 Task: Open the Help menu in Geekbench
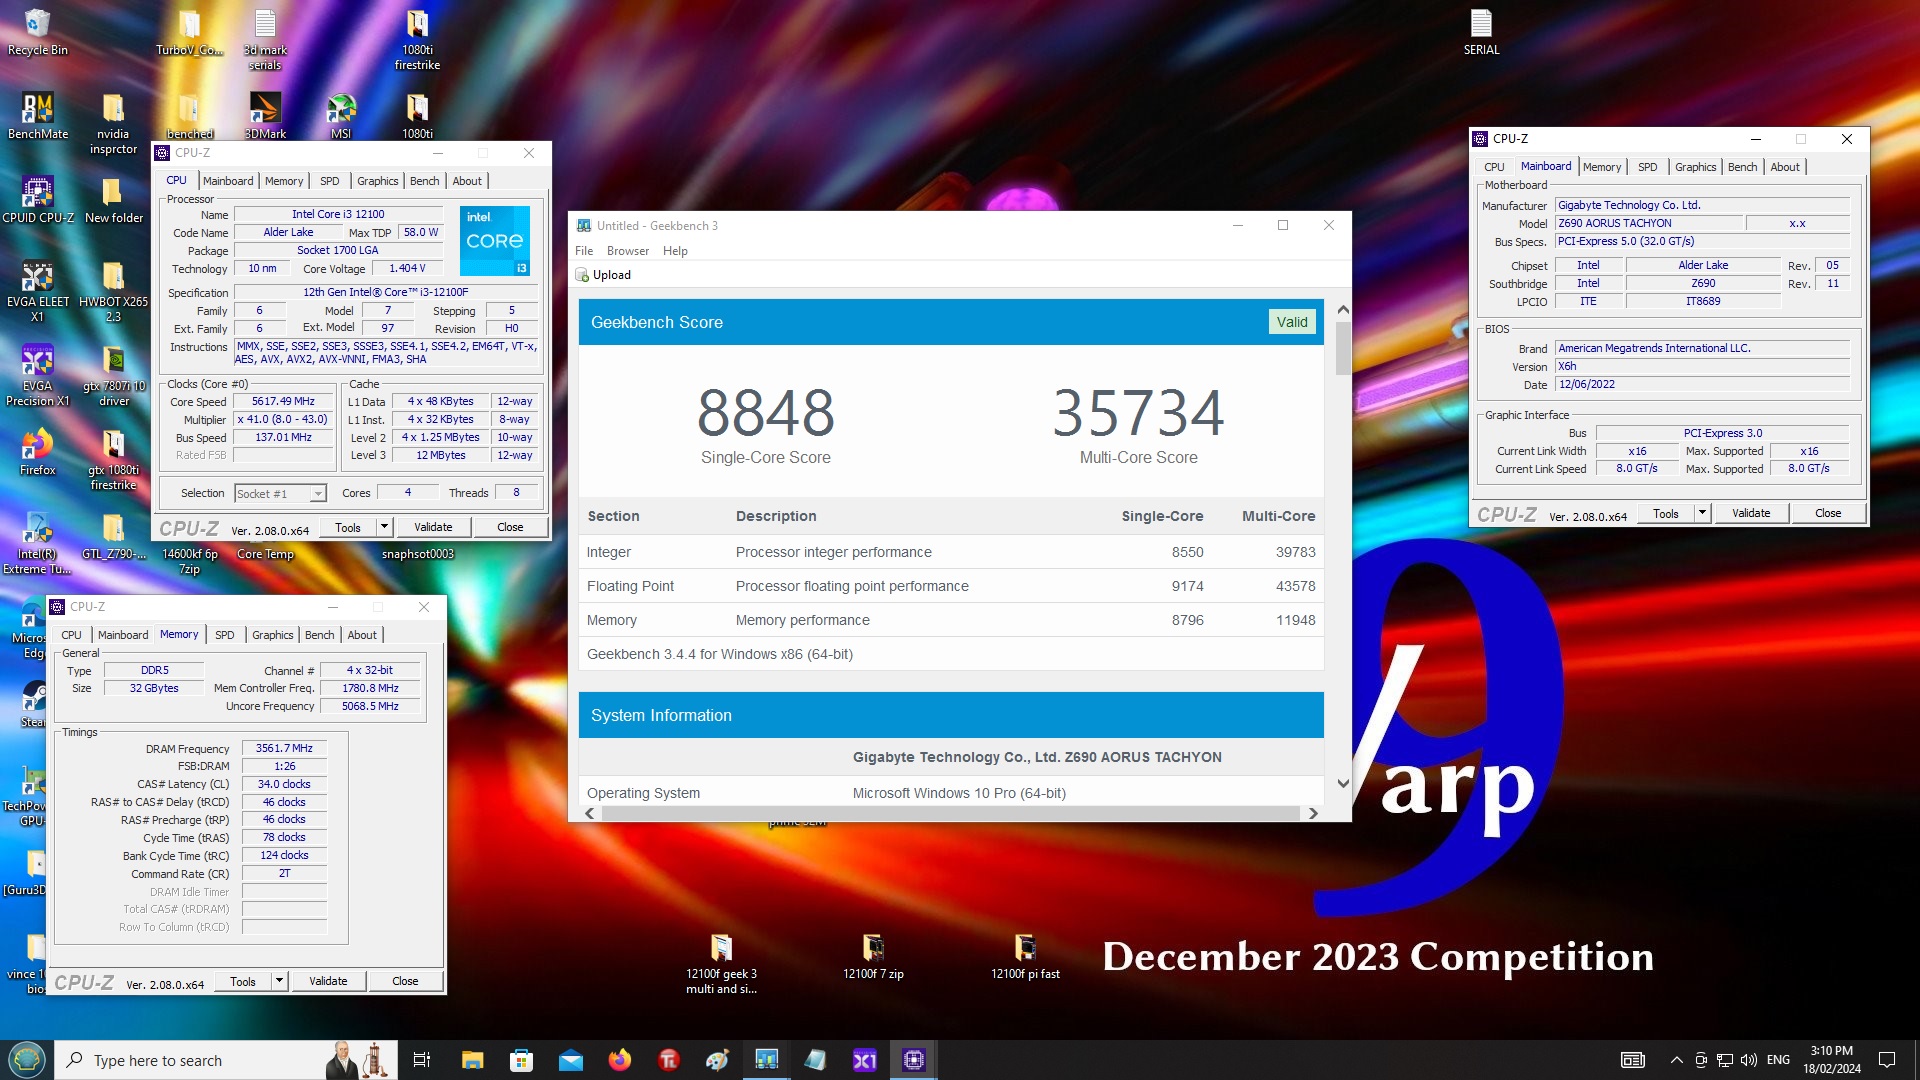[x=675, y=251]
